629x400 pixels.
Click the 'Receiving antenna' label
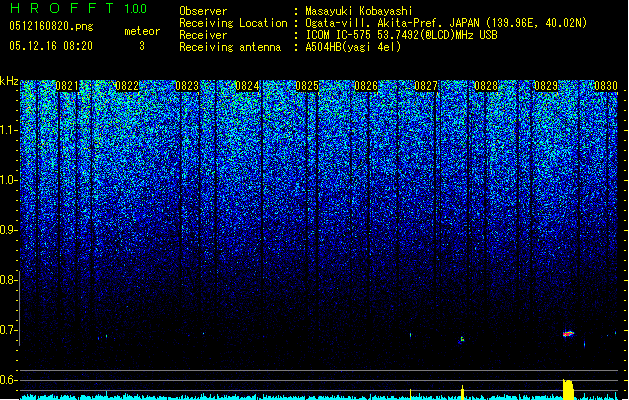(x=230, y=47)
